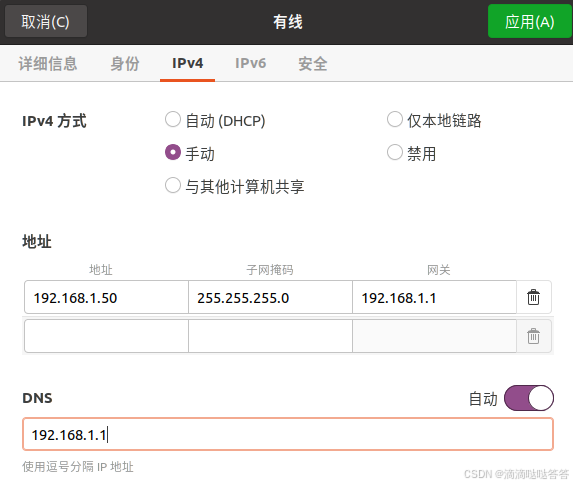Apply settings with the 应用(A) button
Viewport: 573px width, 485px height.
530,21
